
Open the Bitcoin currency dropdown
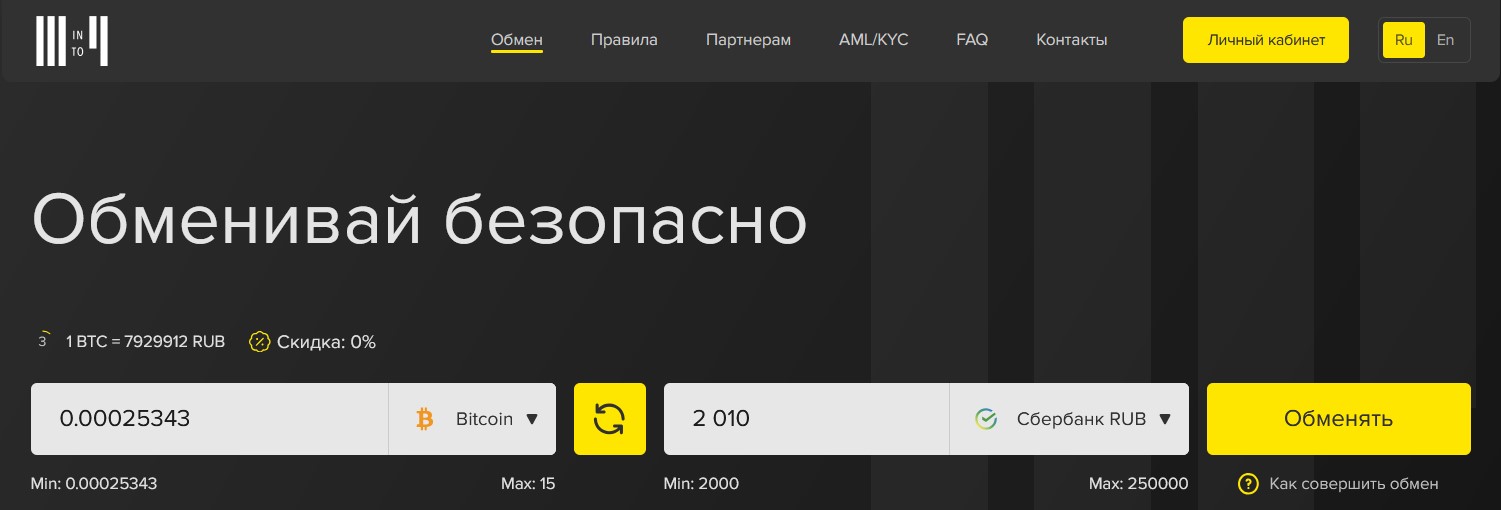[x=472, y=419]
